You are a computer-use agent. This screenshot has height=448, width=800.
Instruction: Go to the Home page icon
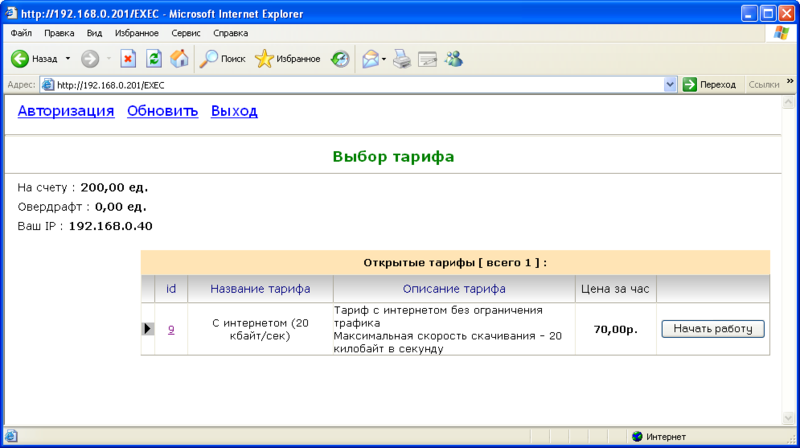point(179,59)
